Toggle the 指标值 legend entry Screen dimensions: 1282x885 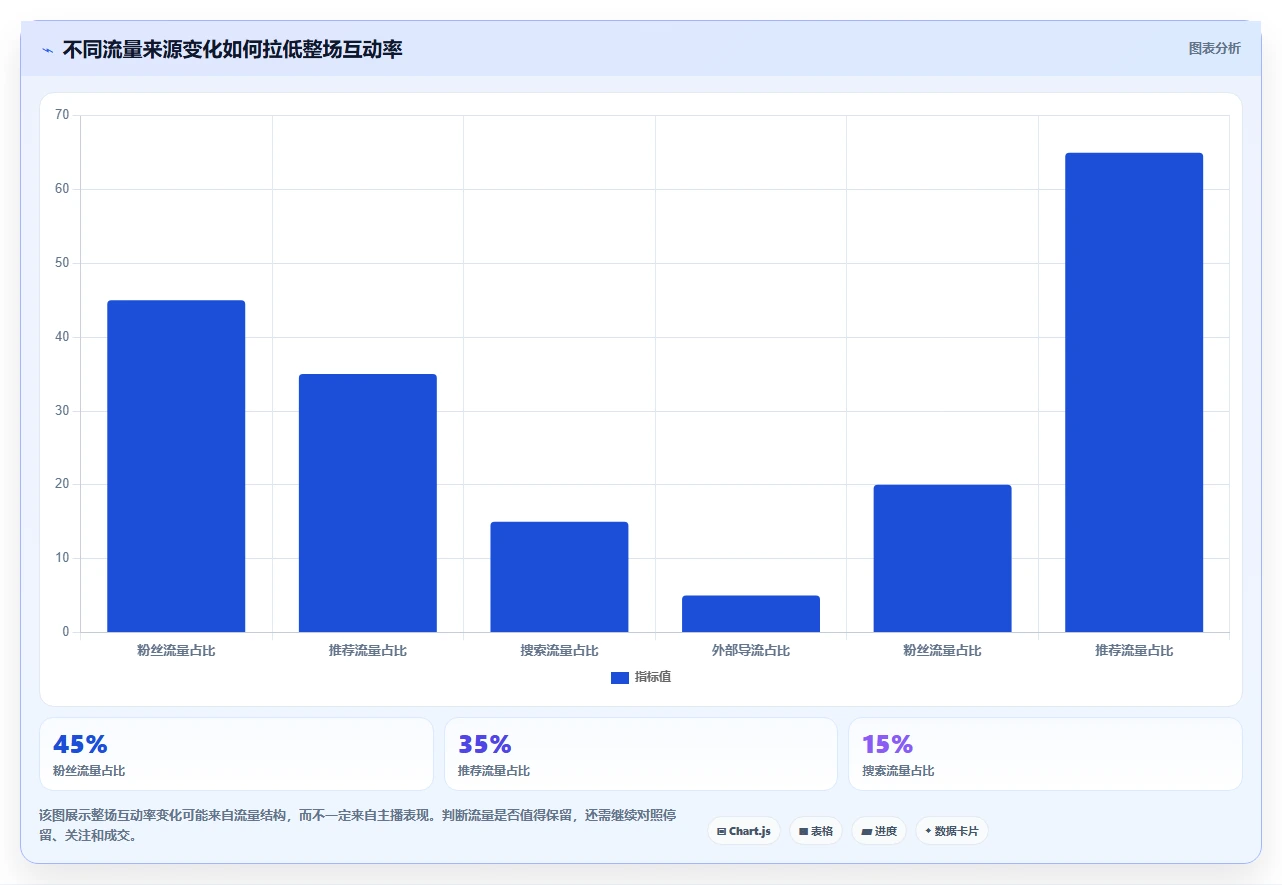(641, 677)
